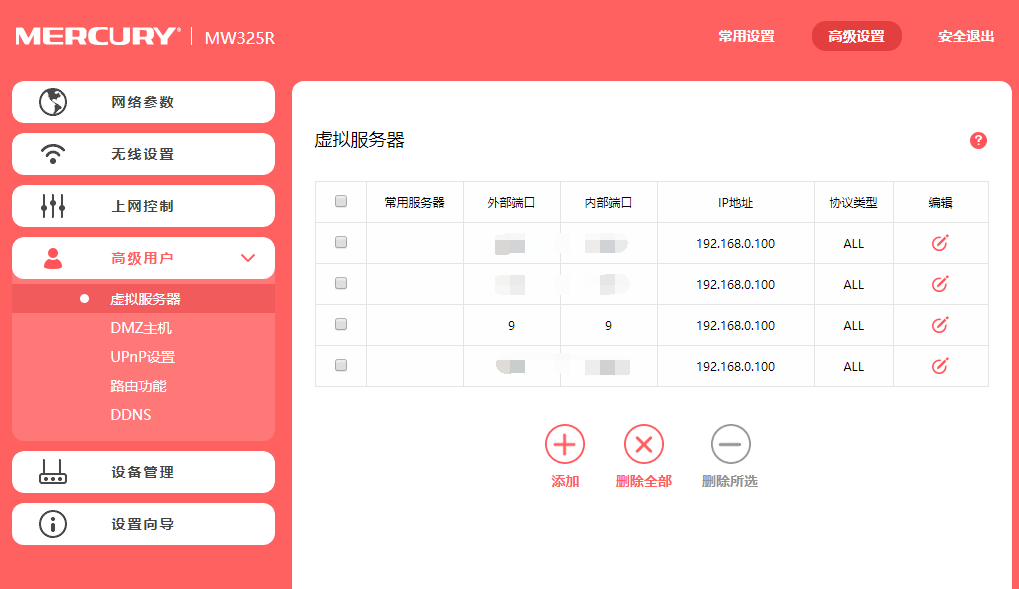This screenshot has width=1019, height=589.
Task: Open 路由功能 in the sidebar
Action: coord(138,386)
